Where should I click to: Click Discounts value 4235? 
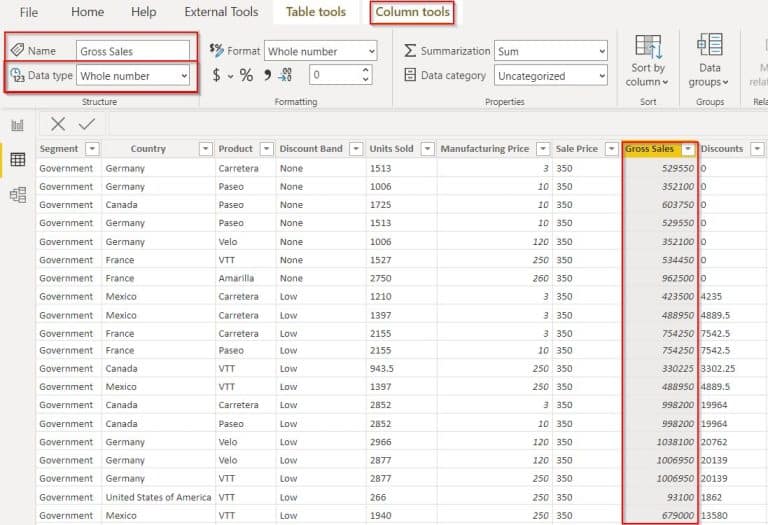click(x=711, y=296)
